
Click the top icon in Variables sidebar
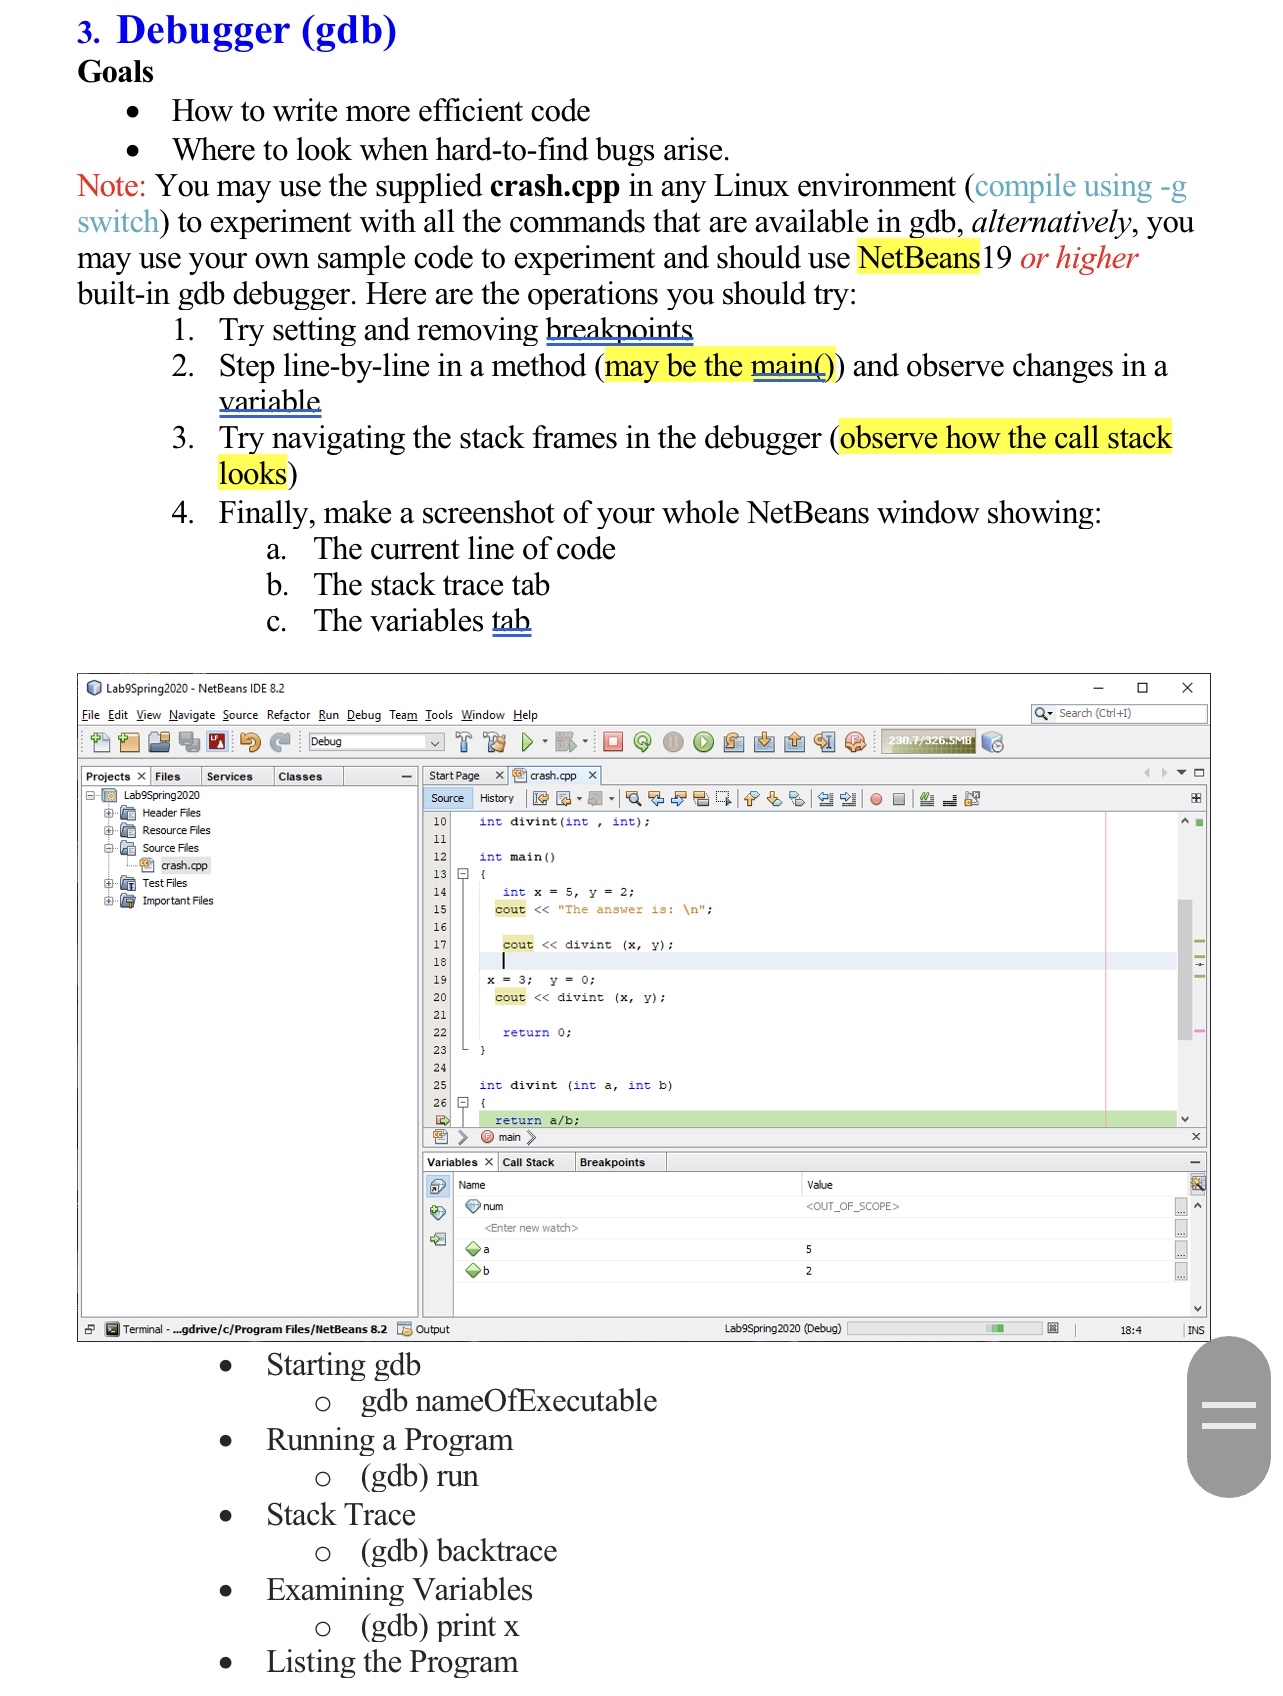click(438, 1187)
